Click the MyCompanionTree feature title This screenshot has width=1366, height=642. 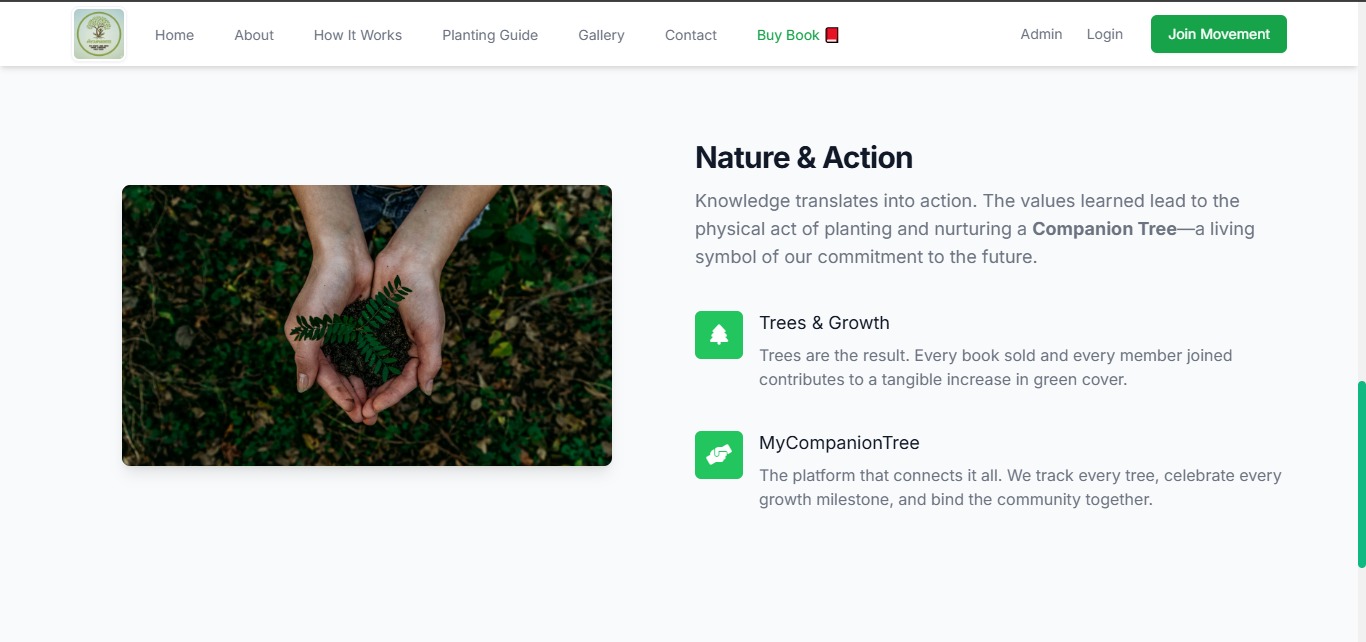pyautogui.click(x=839, y=443)
